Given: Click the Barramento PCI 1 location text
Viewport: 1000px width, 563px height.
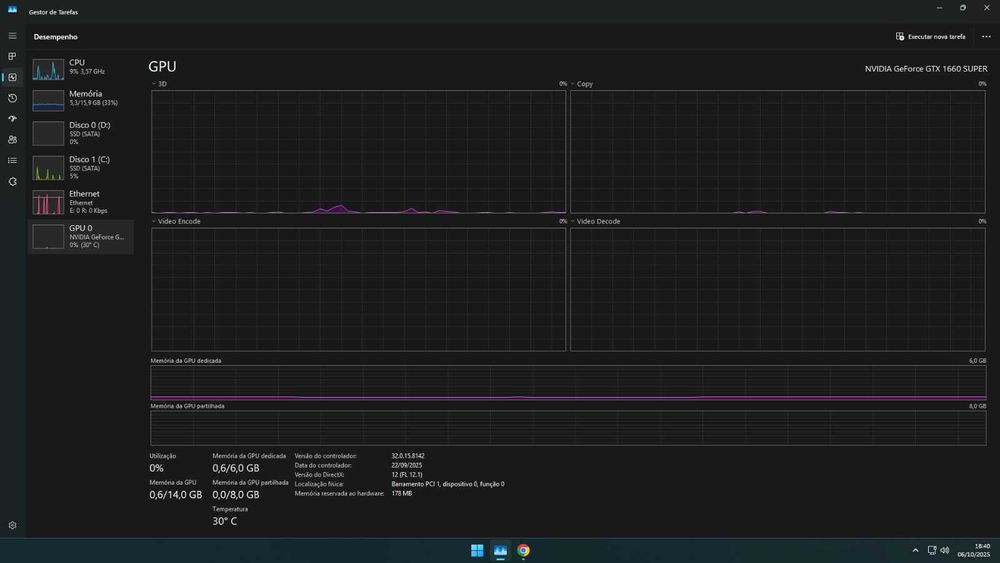Looking at the screenshot, I should 448,484.
